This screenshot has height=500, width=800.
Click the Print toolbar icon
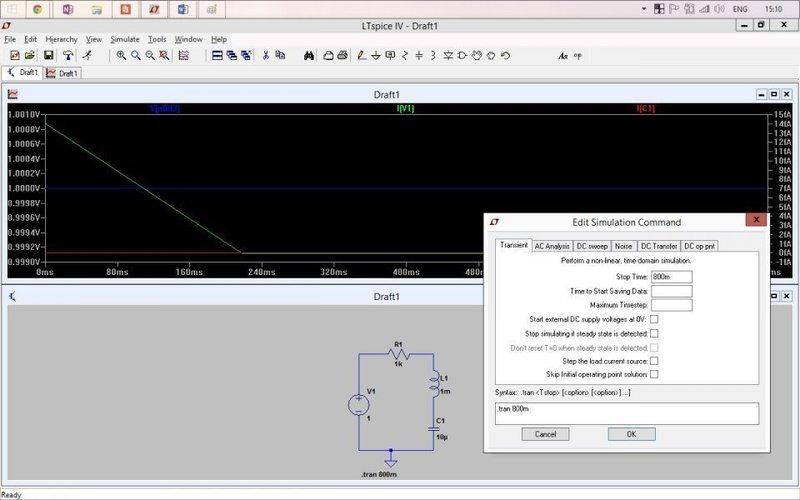[x=342, y=56]
